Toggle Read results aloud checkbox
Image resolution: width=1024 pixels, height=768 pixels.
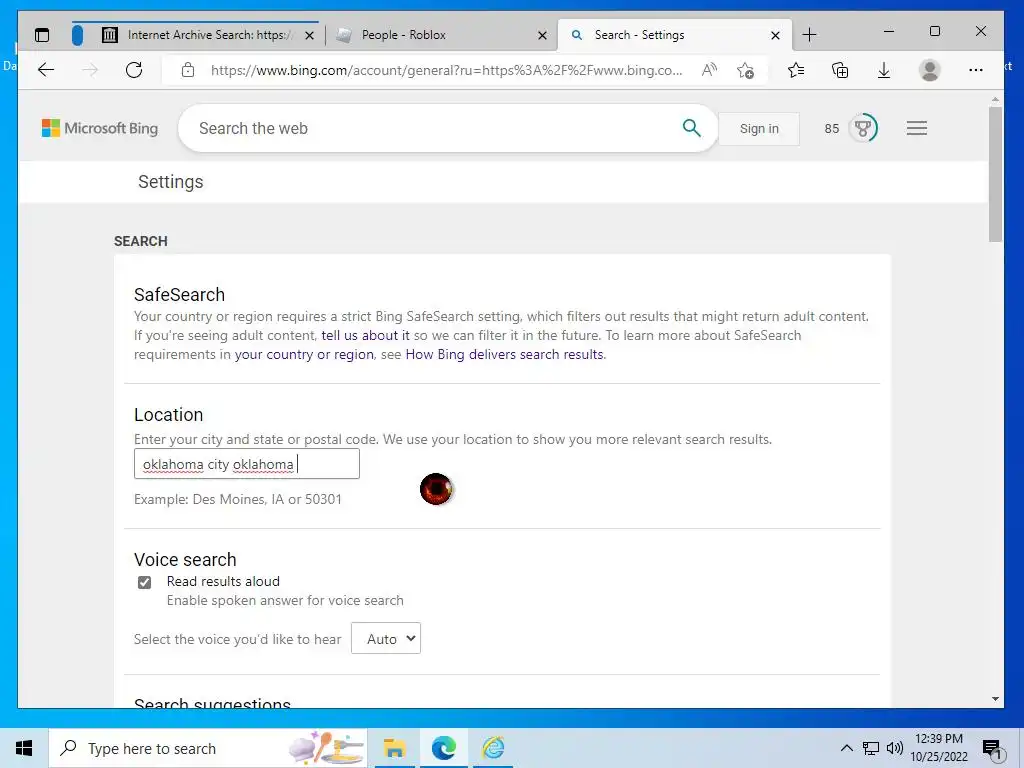[x=144, y=582]
